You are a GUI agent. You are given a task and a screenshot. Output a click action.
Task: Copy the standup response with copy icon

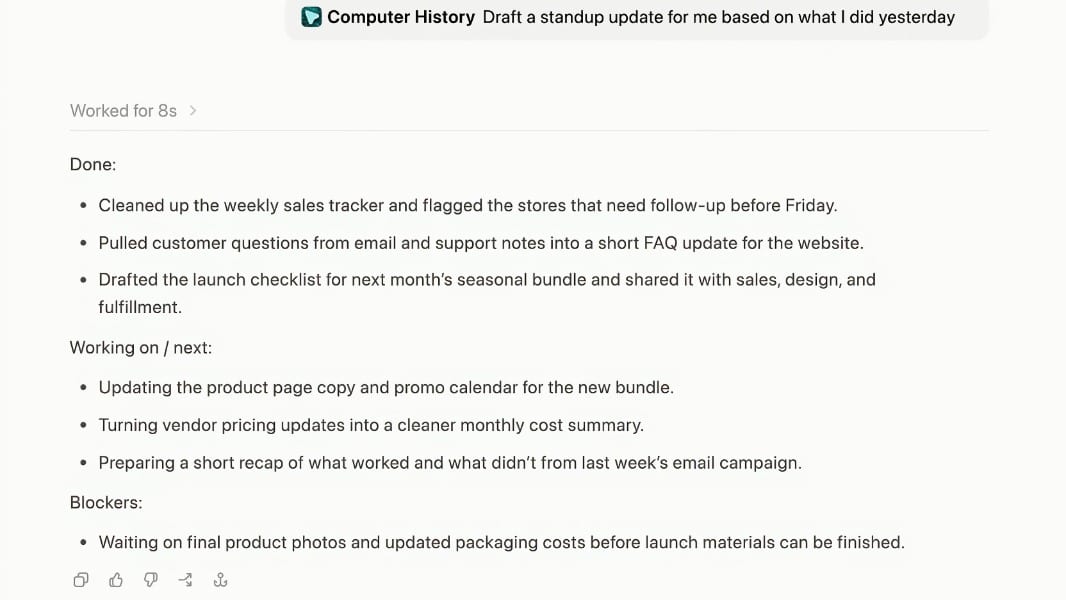click(x=81, y=580)
